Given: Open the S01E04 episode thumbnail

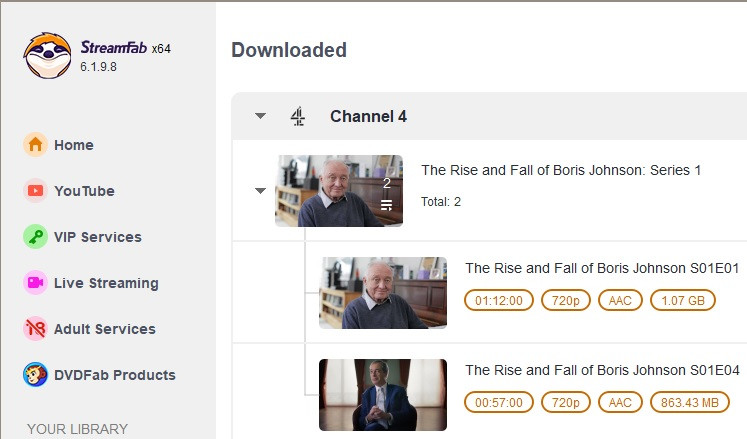Looking at the screenshot, I should tap(383, 395).
